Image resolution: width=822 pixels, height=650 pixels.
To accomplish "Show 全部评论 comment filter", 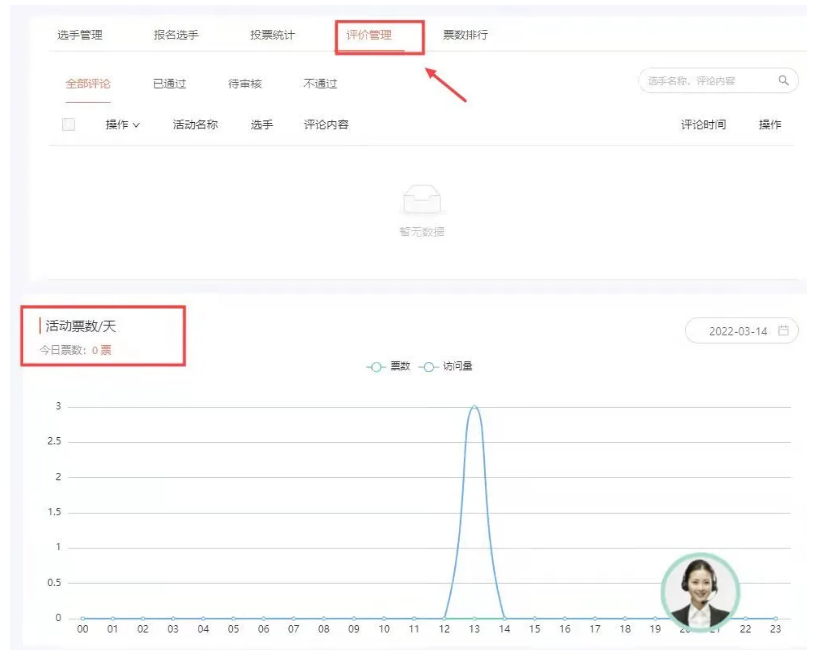I will (88, 84).
